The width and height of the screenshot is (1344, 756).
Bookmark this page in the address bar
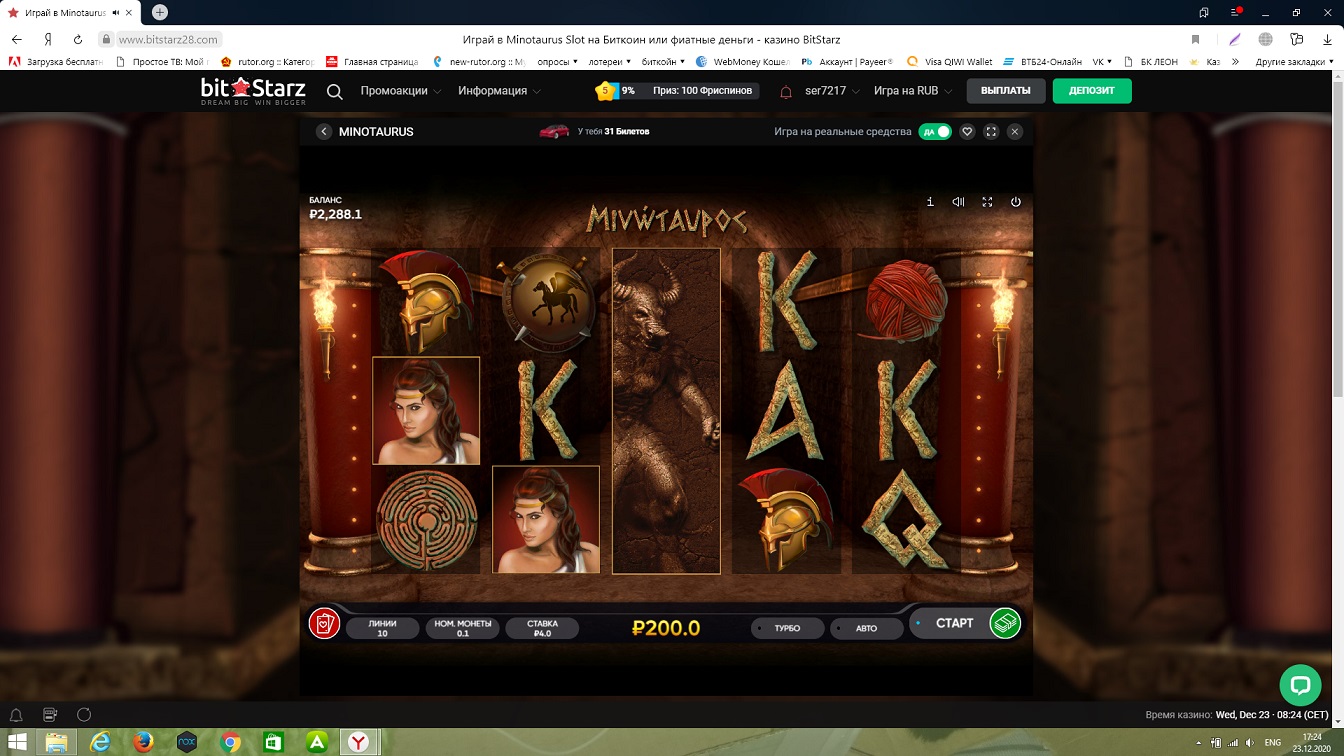click(1195, 39)
